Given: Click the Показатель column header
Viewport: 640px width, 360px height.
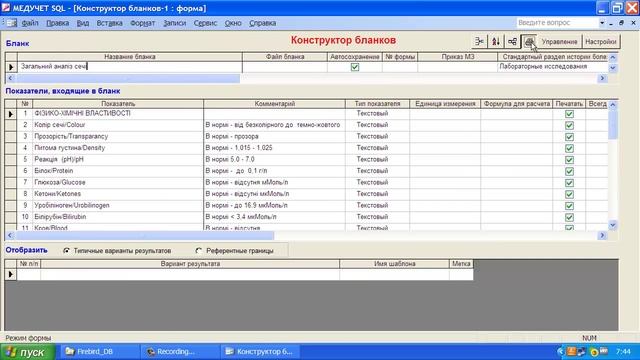Looking at the screenshot, I should (118, 104).
